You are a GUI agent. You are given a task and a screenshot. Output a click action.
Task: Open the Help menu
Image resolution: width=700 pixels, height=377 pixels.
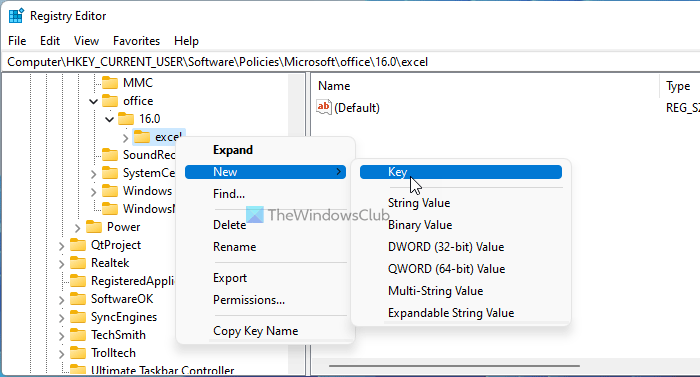point(186,41)
